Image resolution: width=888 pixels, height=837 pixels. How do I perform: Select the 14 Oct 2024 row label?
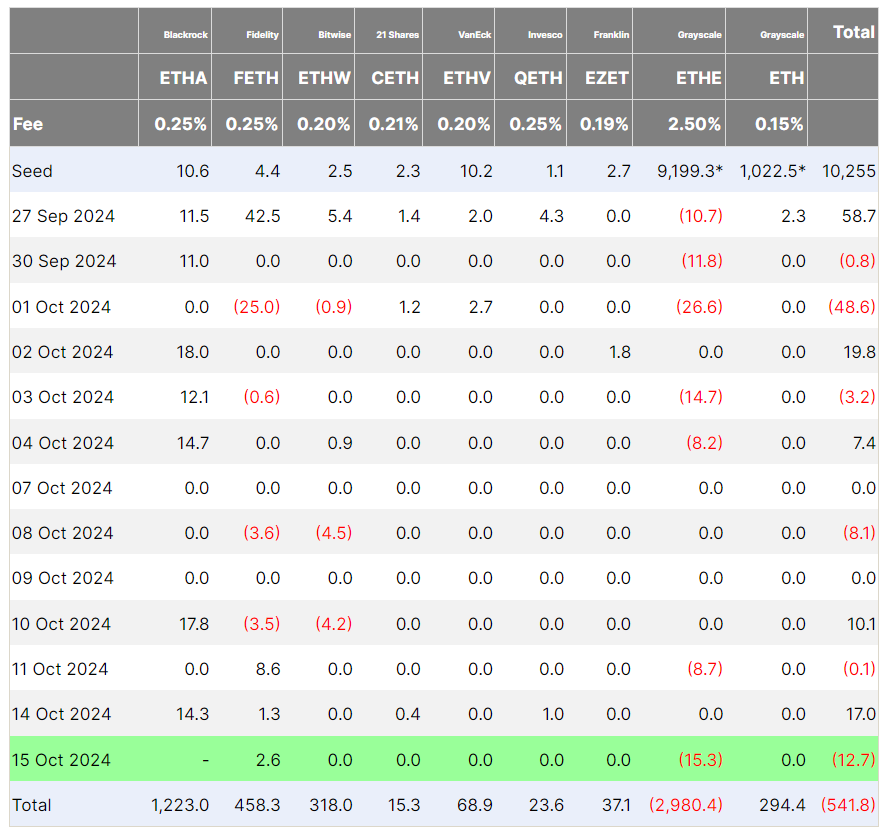click(62, 714)
